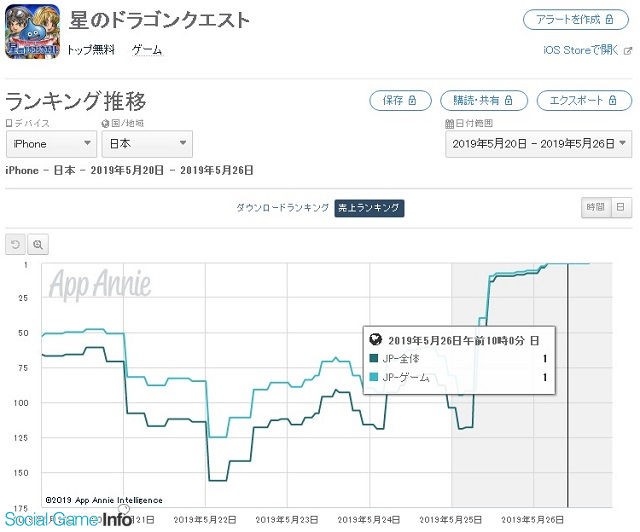640x532 pixels.
Task: Click the エクスポート button
Action: coord(584,100)
